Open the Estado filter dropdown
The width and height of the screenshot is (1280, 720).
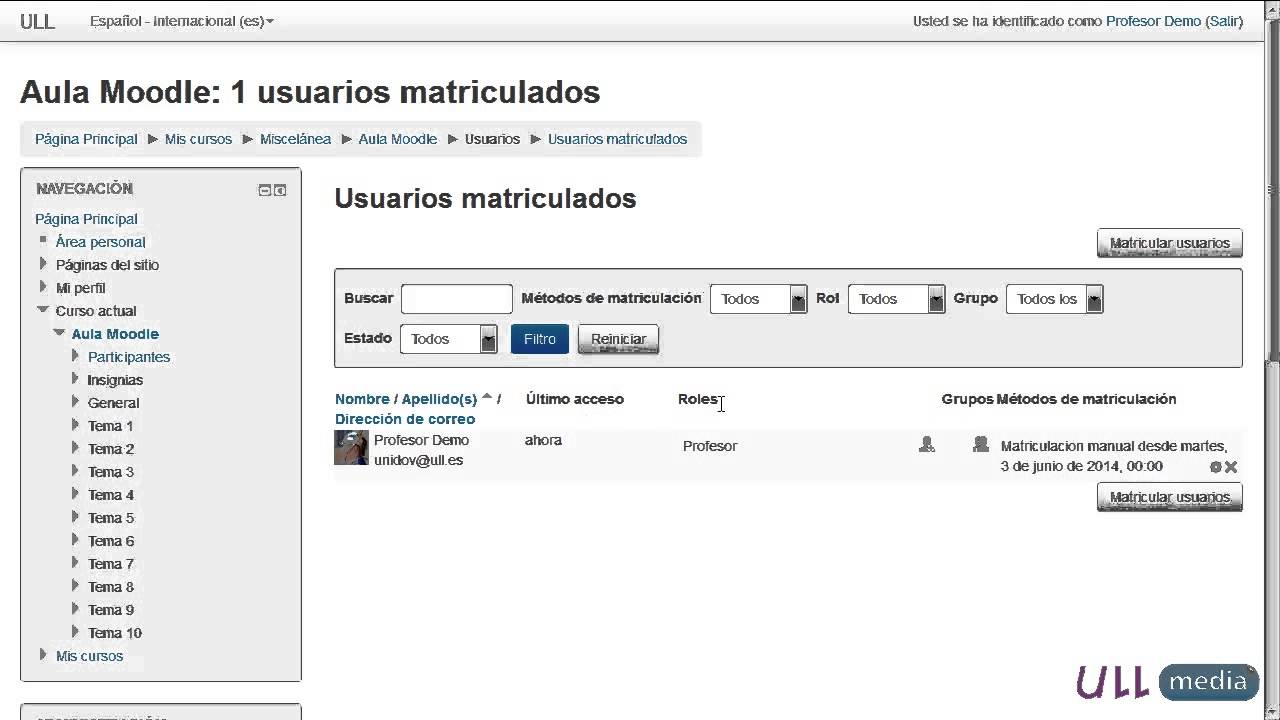(448, 339)
